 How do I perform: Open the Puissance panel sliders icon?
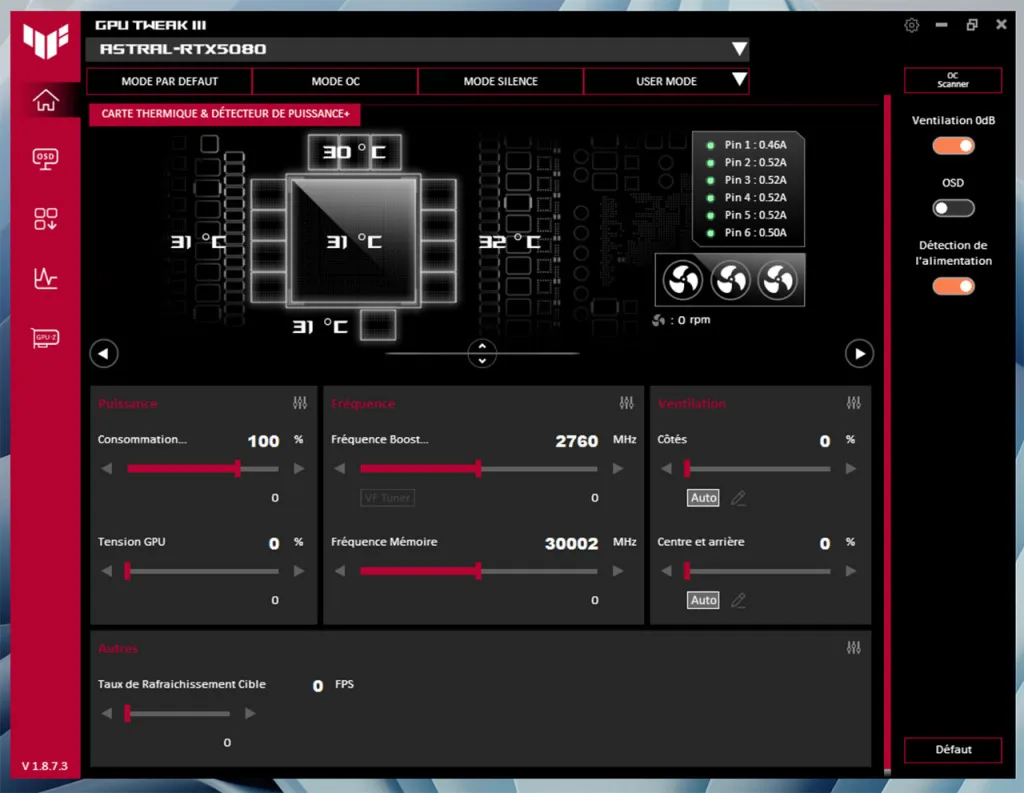click(299, 403)
